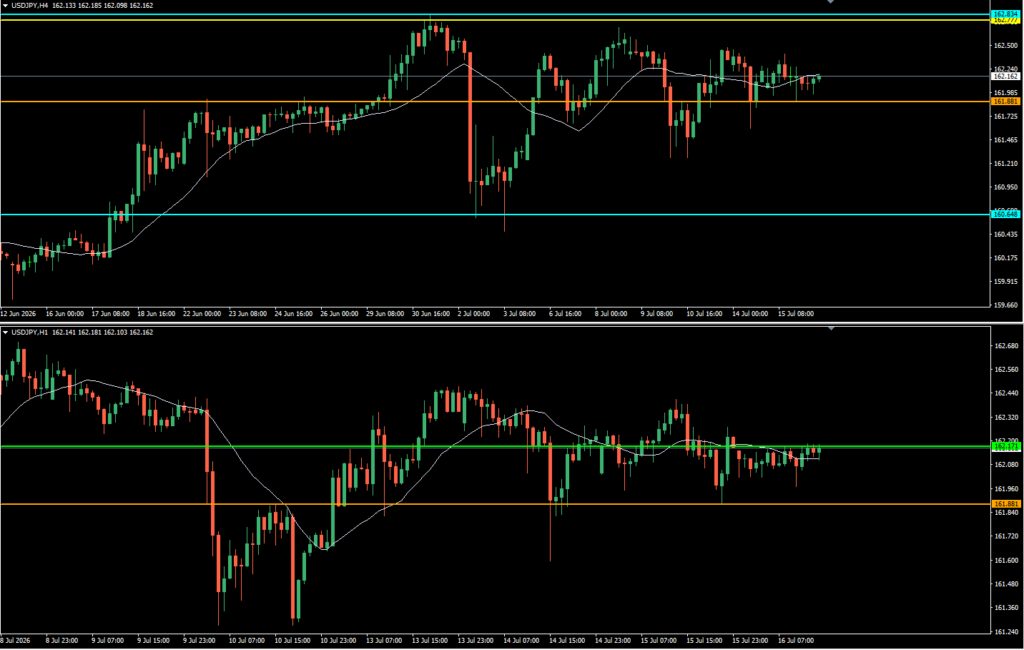1024x650 pixels.
Task: Select the orange 161.881 label on the H1 chart
Action: click(x=1006, y=504)
